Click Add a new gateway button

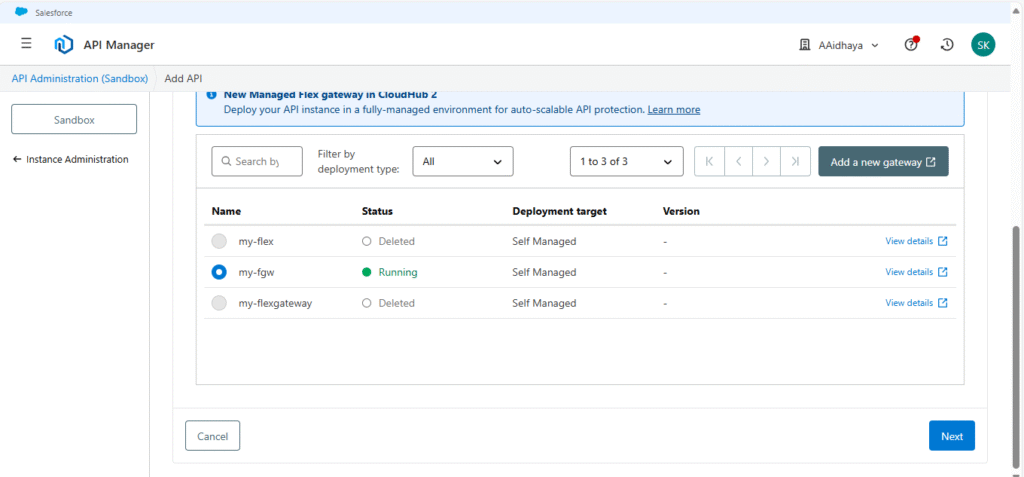coord(883,161)
